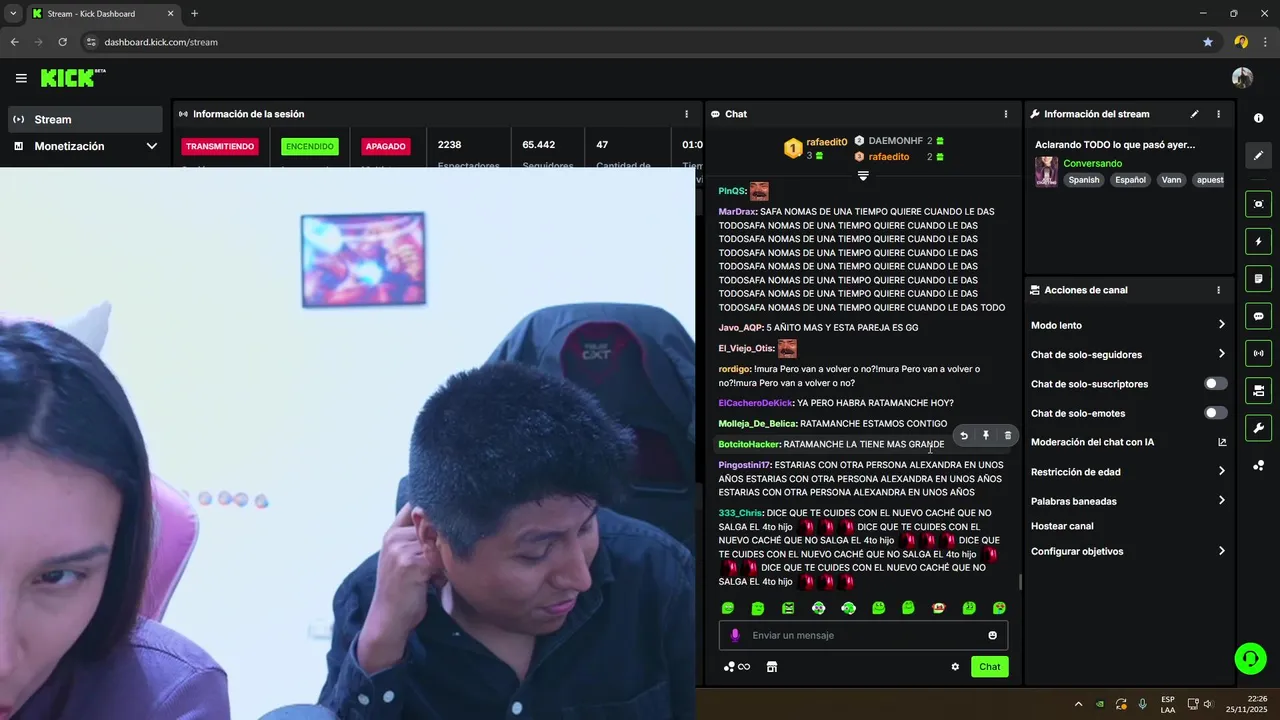Expand the Modo lento option

click(x=1128, y=325)
